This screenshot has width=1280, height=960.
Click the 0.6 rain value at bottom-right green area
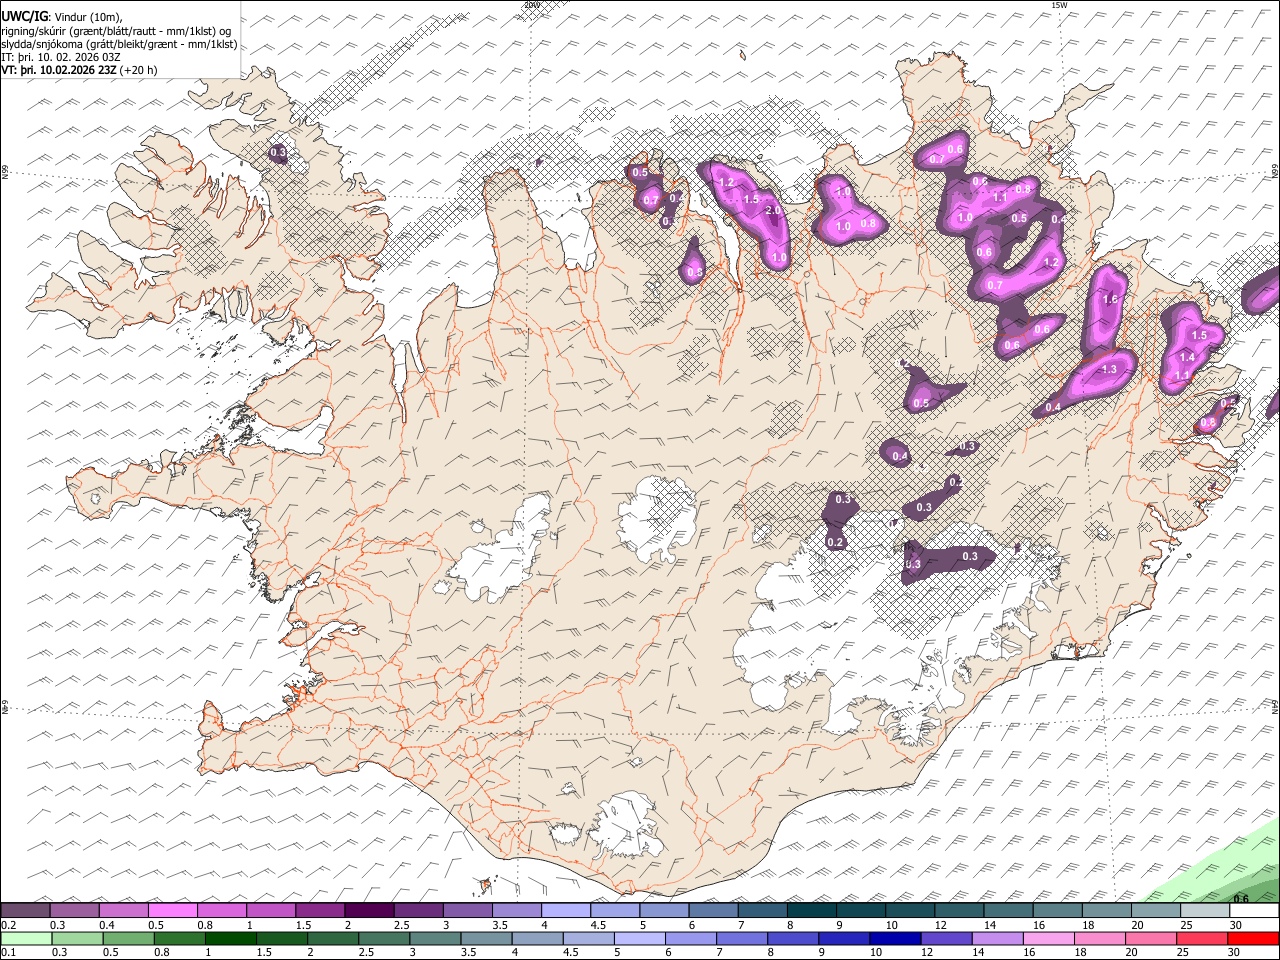tap(1241, 899)
